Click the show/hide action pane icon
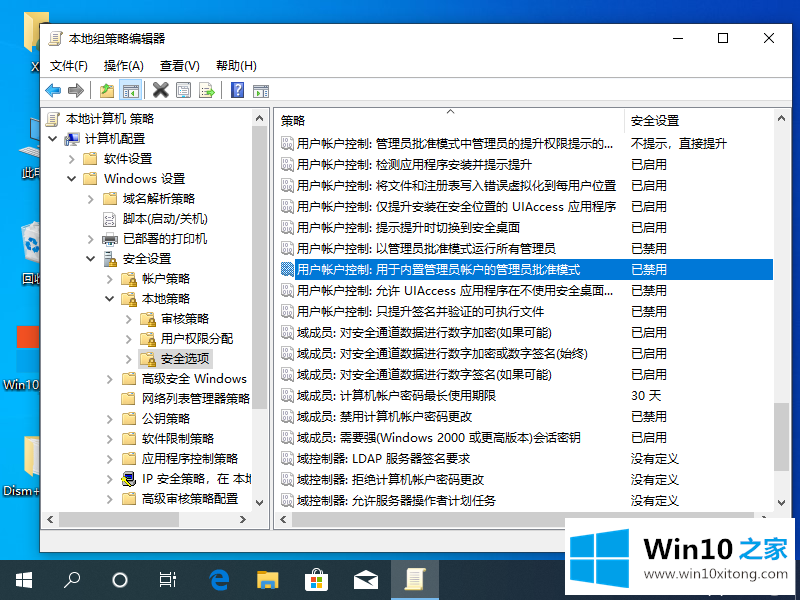The image size is (800, 600). coord(261,91)
